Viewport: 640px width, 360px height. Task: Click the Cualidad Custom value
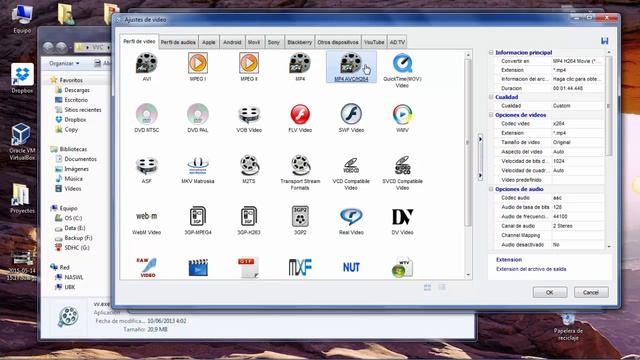click(x=578, y=106)
